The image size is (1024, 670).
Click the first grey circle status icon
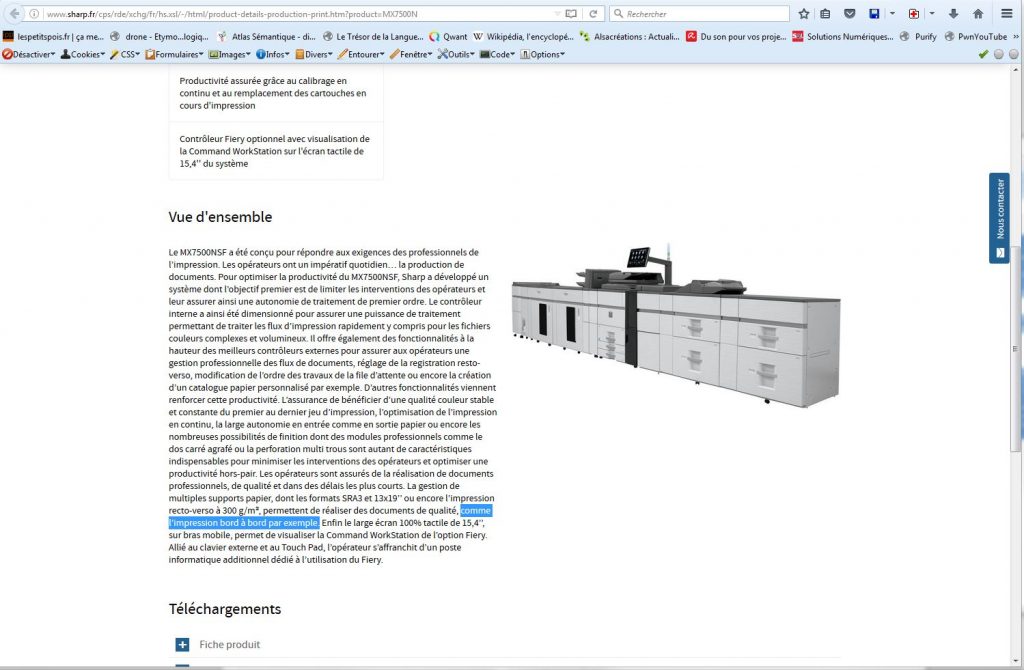pyautogui.click(x=999, y=54)
